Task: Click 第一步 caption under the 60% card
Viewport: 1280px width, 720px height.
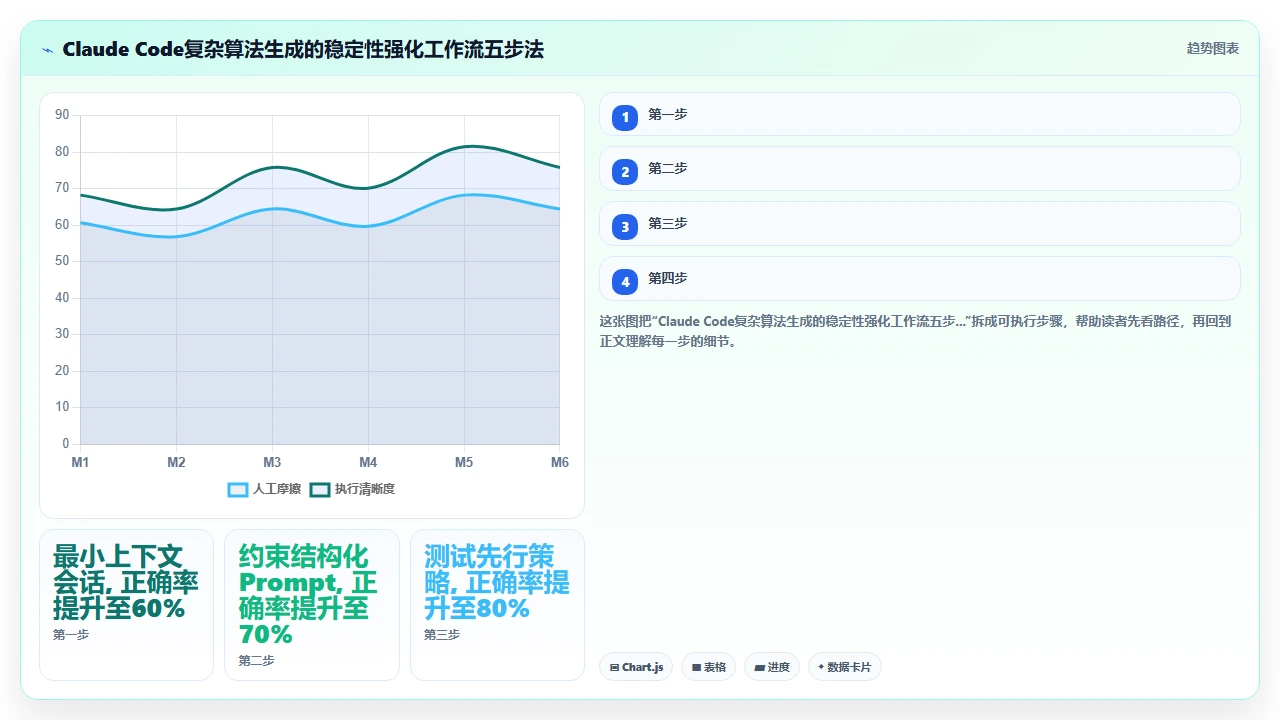Action: [71, 635]
